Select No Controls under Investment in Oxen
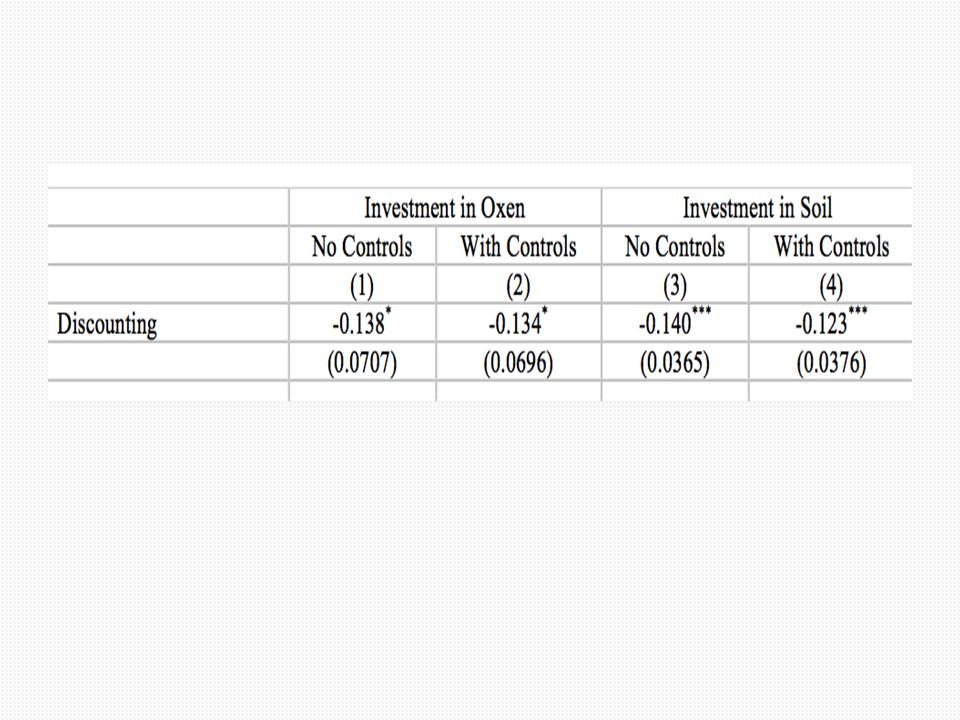The image size is (960, 720). [362, 246]
